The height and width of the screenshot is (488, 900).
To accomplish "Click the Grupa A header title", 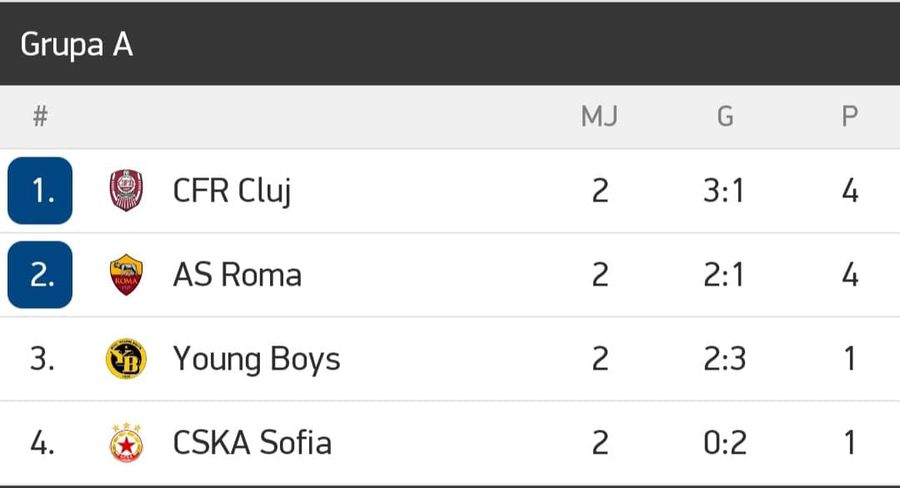I will click(x=76, y=45).
